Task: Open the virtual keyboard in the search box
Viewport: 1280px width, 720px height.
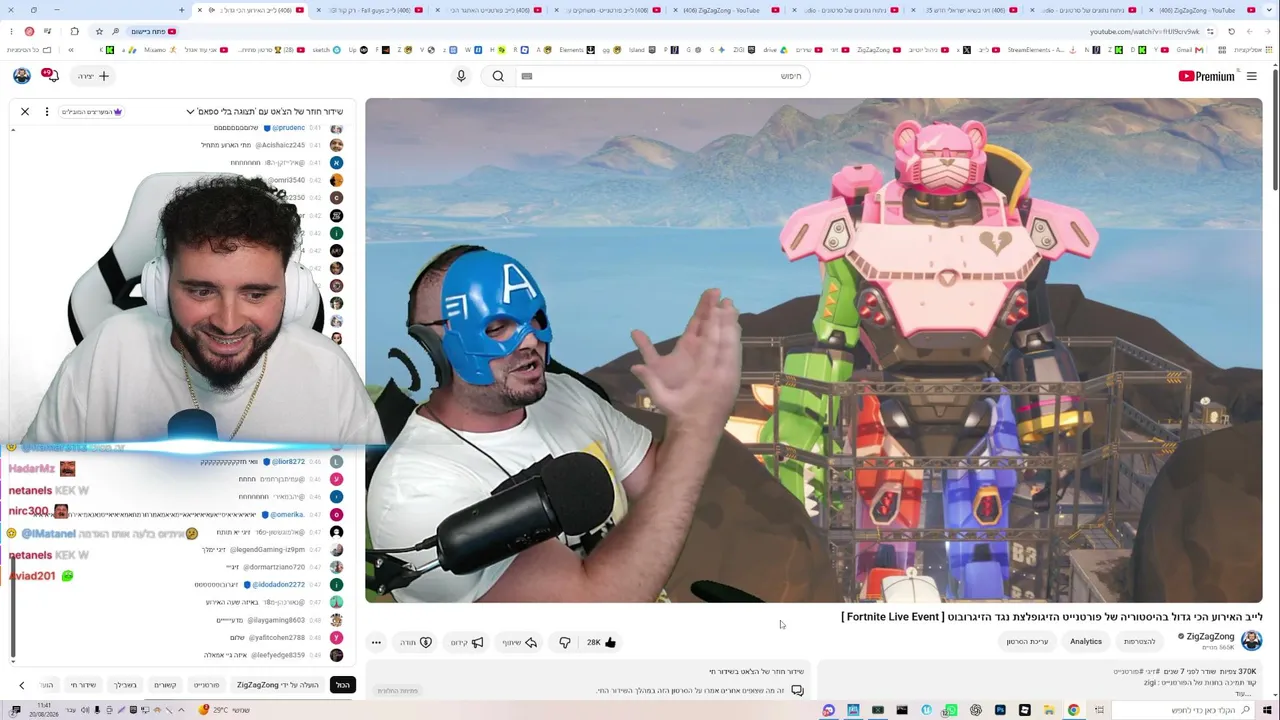Action: click(x=527, y=76)
